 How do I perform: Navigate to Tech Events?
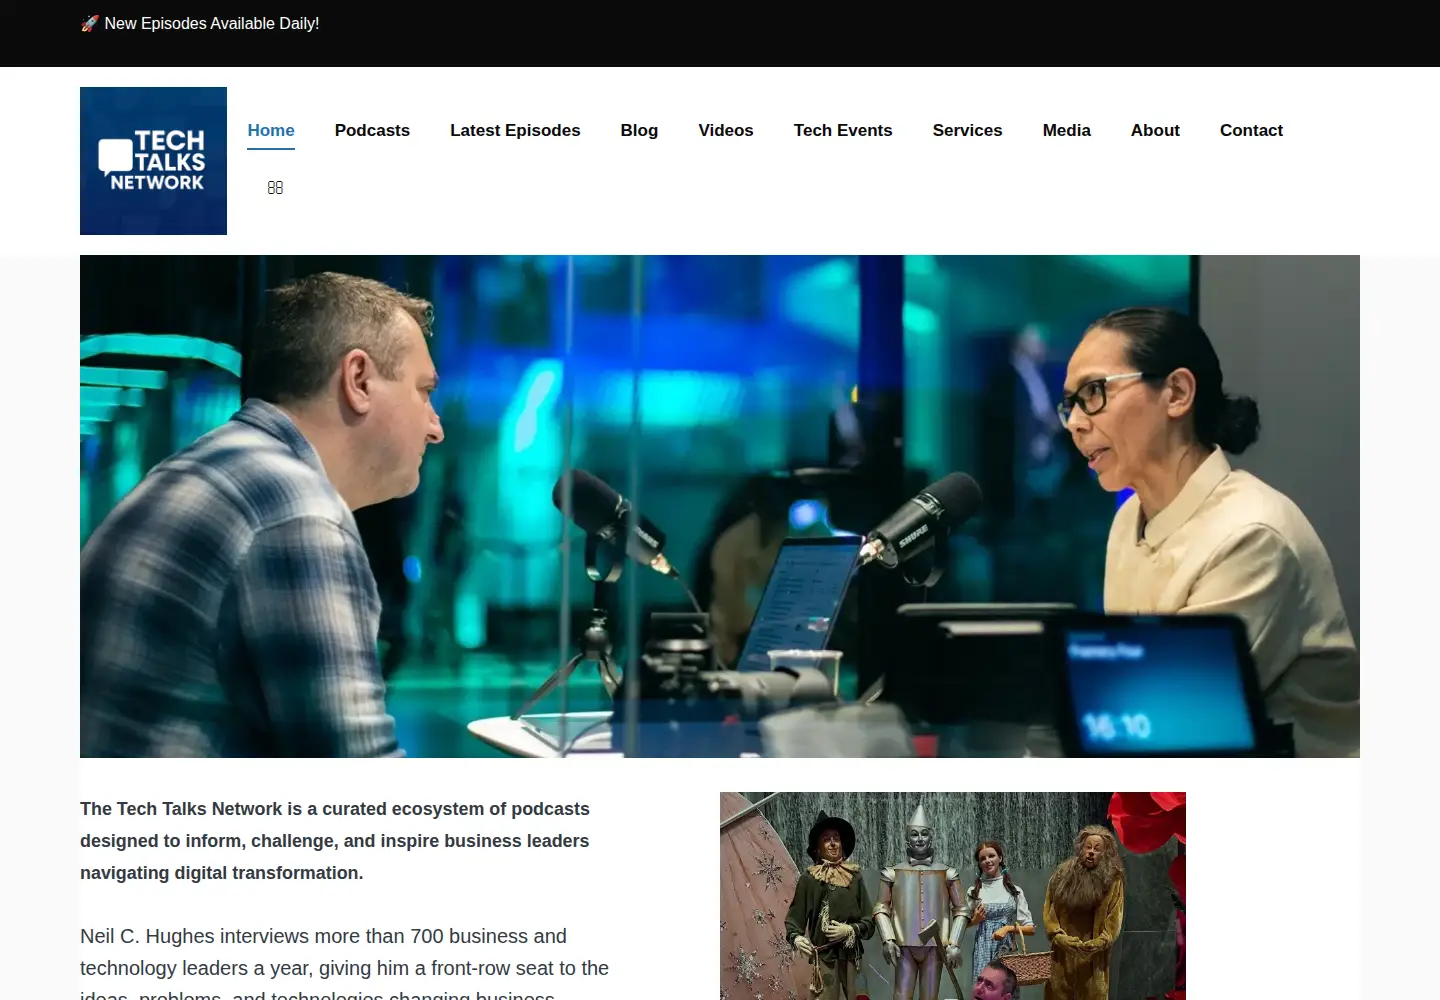pos(843,130)
